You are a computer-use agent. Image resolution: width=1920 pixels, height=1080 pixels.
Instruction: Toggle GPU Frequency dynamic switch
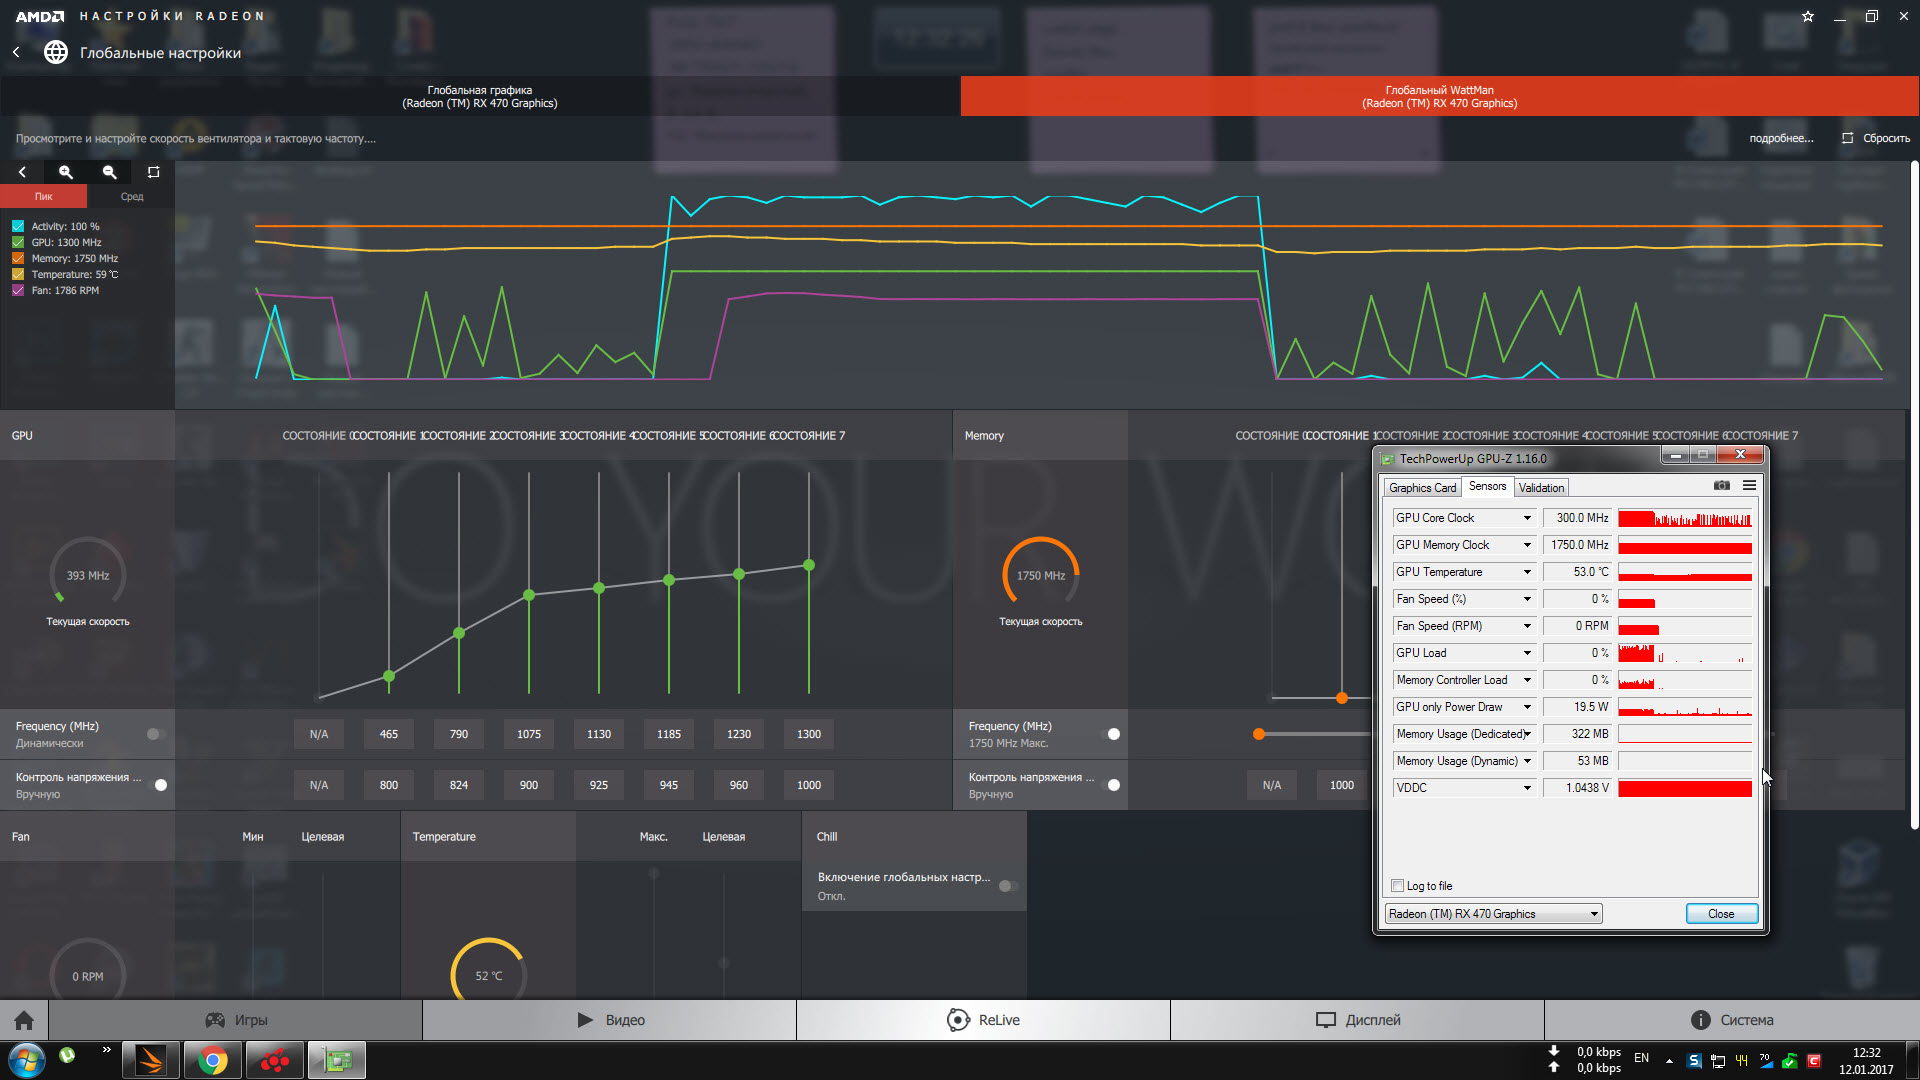pyautogui.click(x=155, y=734)
